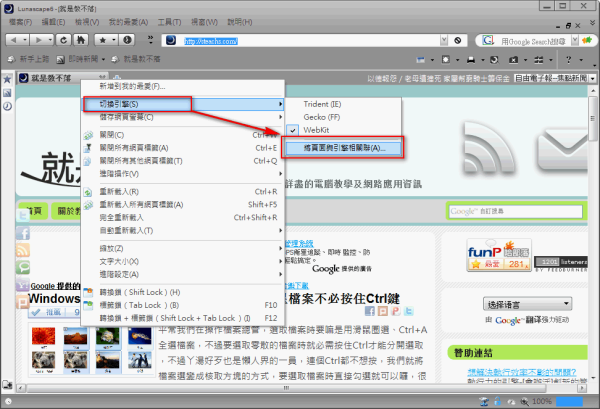Open the 編輯(E) menu
The width and height of the screenshot is (600, 409).
[x=53, y=22]
